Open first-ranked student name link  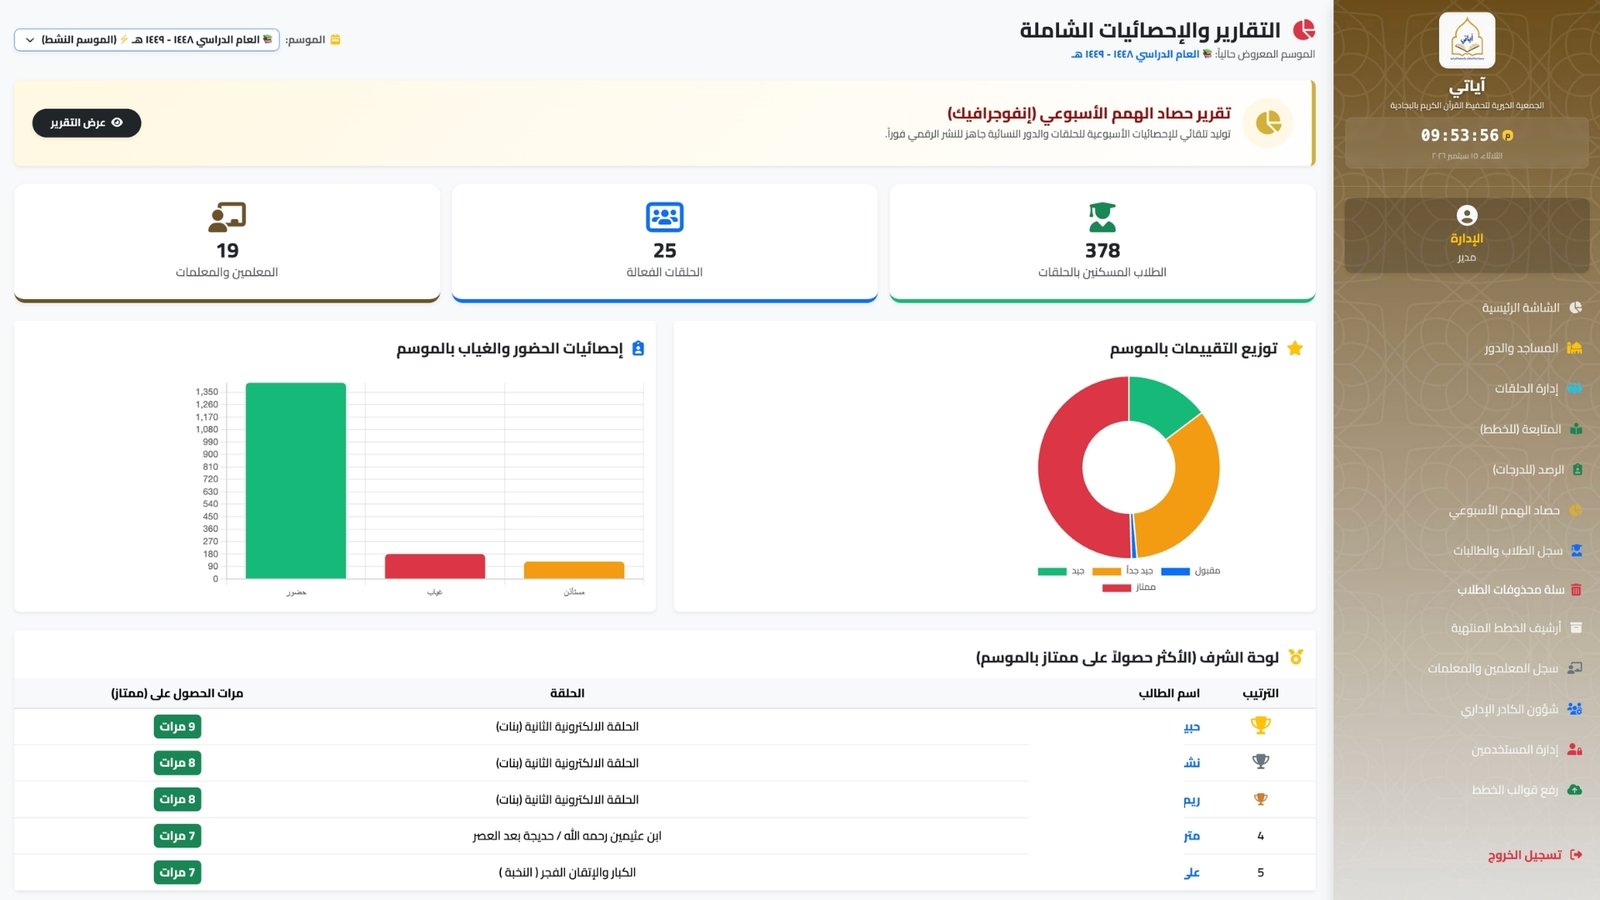(x=1192, y=727)
